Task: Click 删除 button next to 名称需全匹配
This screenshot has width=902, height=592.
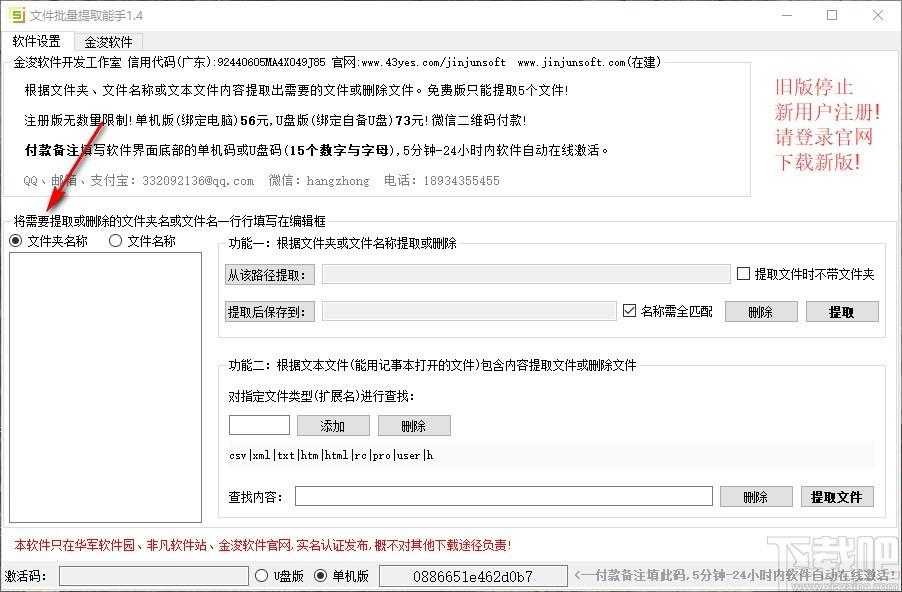Action: pyautogui.click(x=761, y=312)
